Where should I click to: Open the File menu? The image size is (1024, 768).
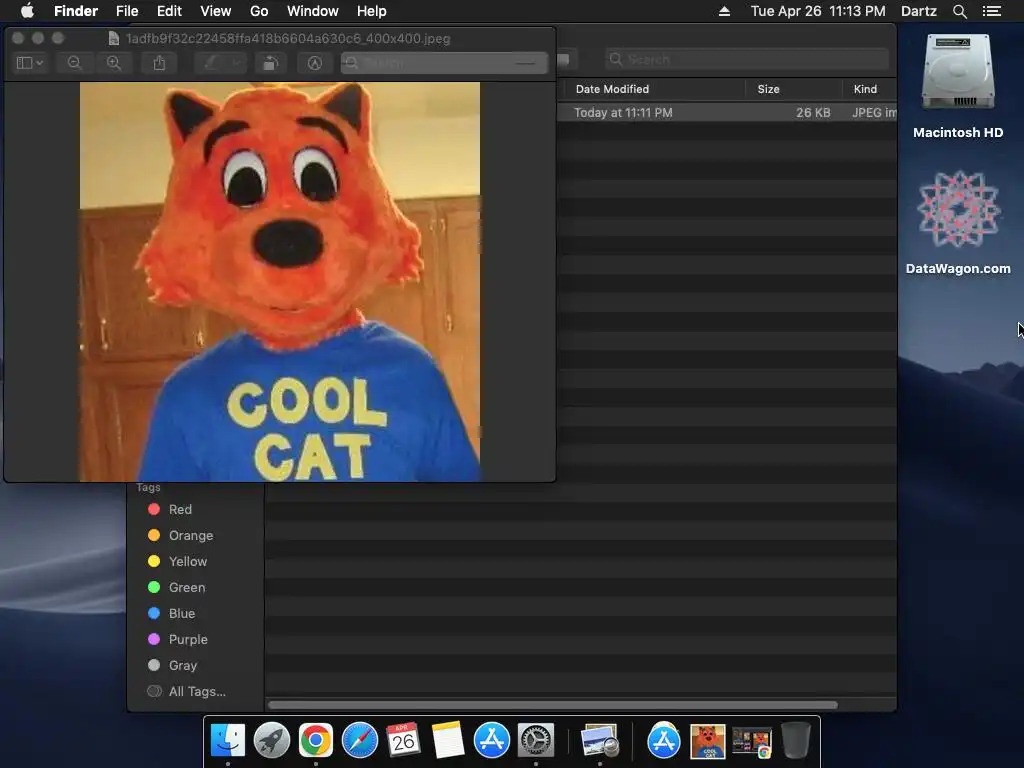click(x=127, y=11)
